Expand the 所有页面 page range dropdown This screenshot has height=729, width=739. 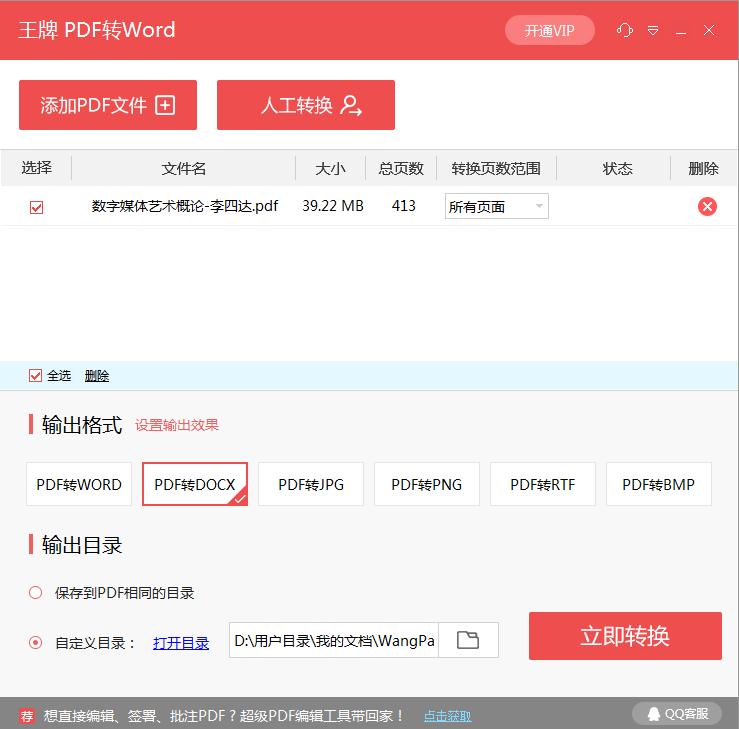tap(497, 206)
